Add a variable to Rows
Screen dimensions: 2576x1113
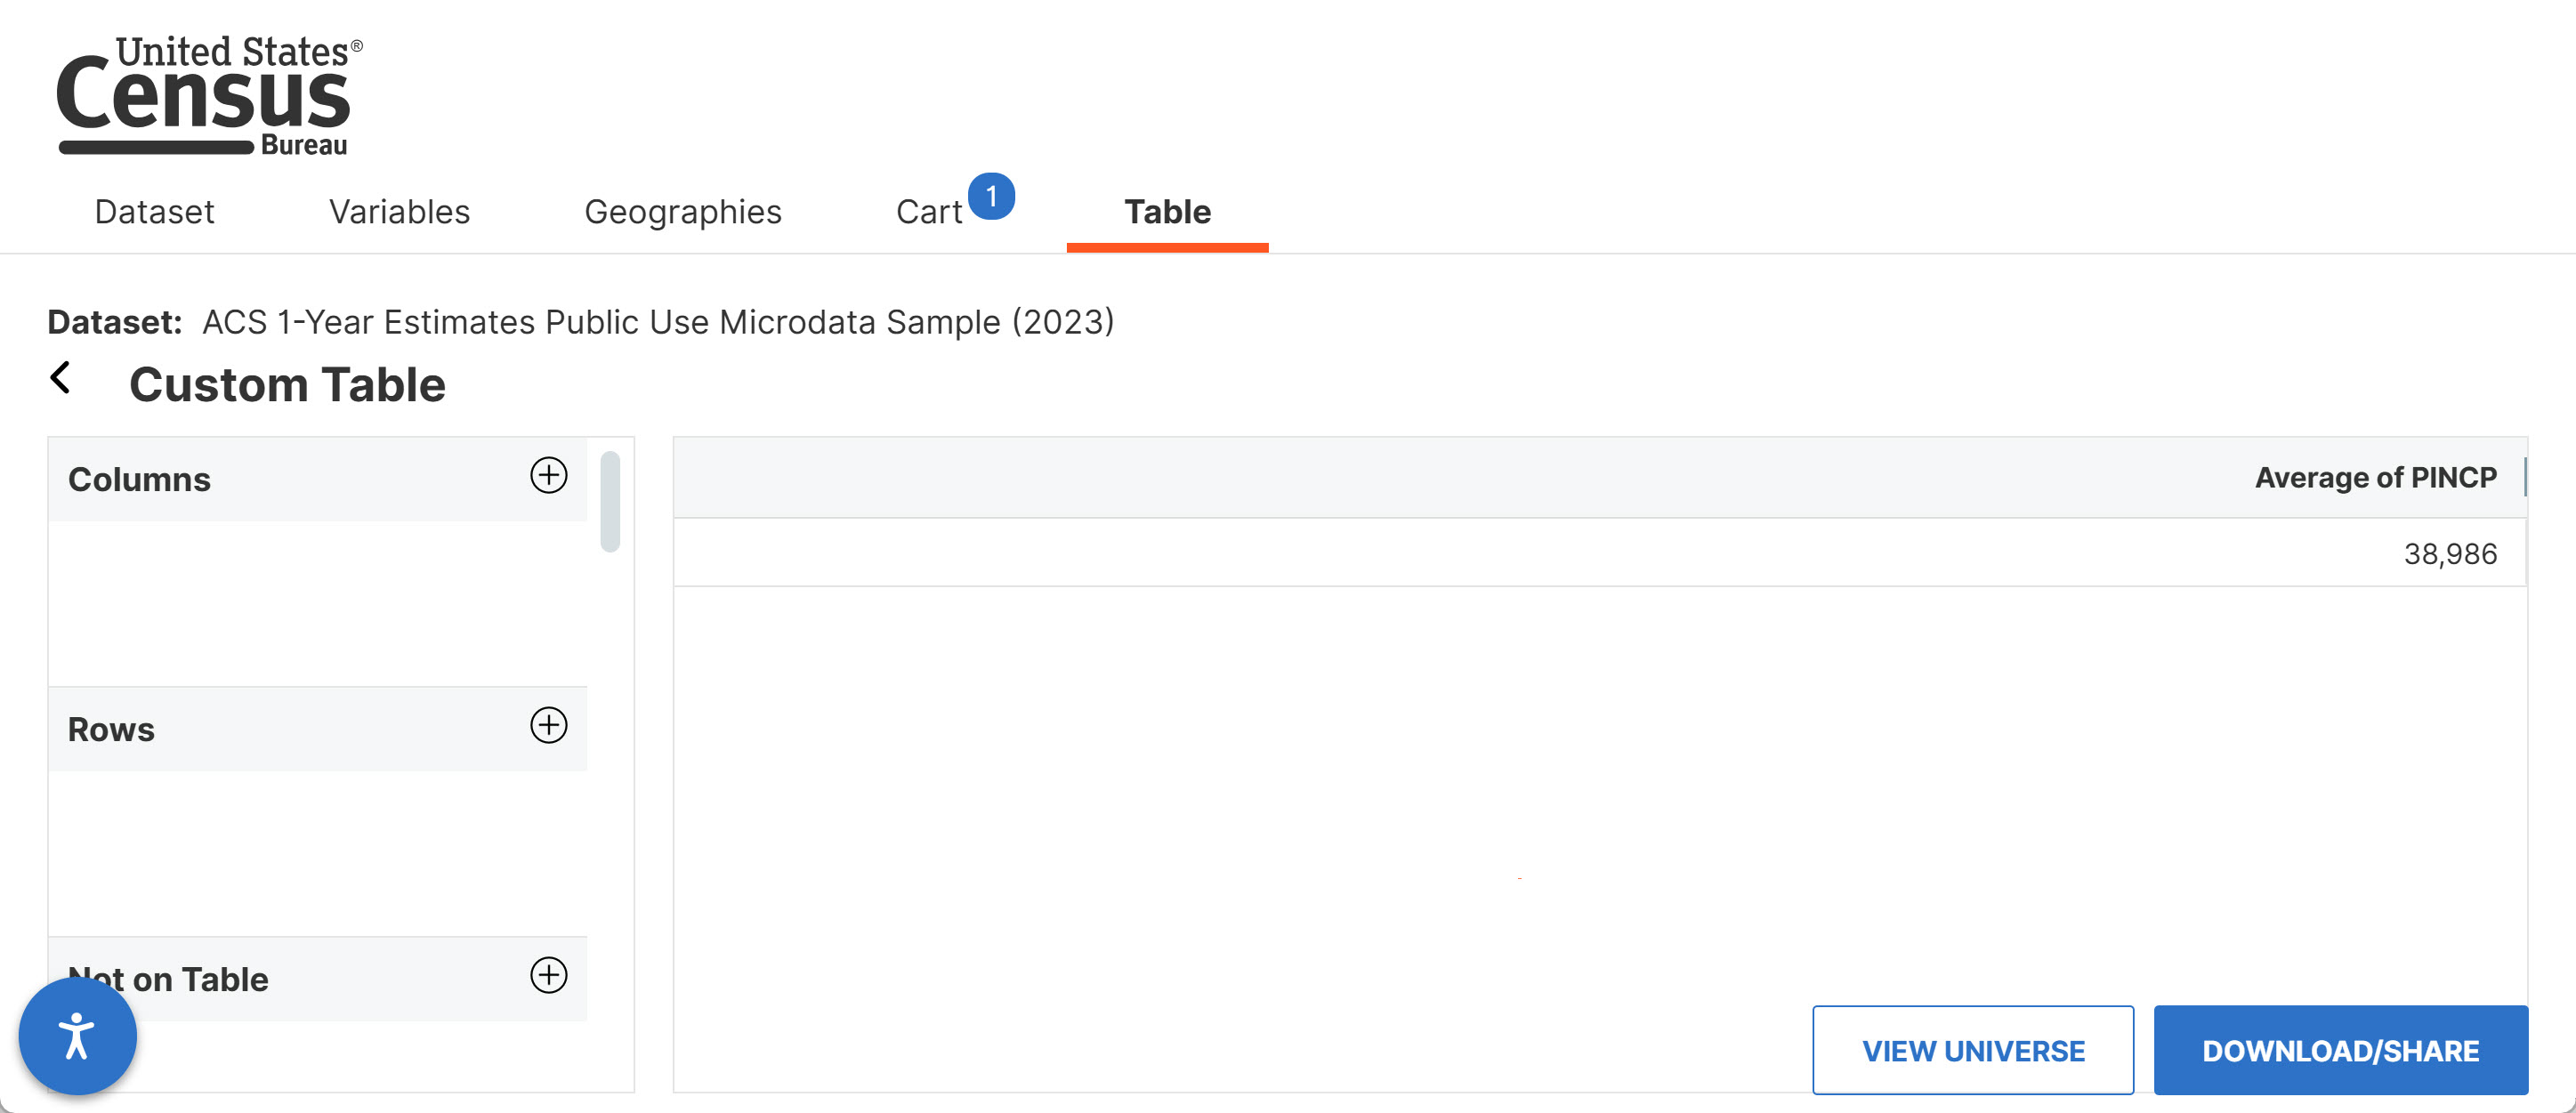548,725
